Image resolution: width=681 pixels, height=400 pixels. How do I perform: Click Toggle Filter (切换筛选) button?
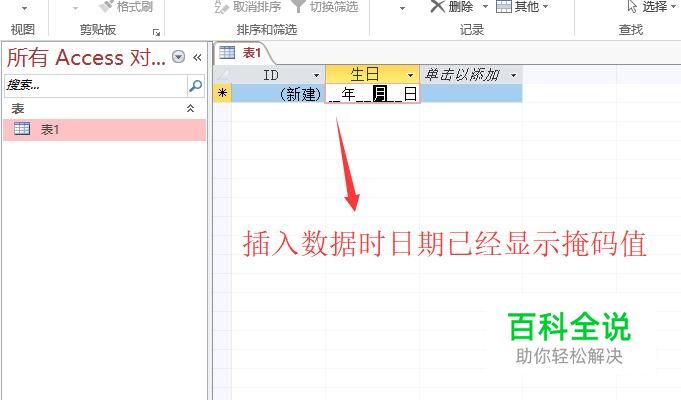tap(325, 7)
